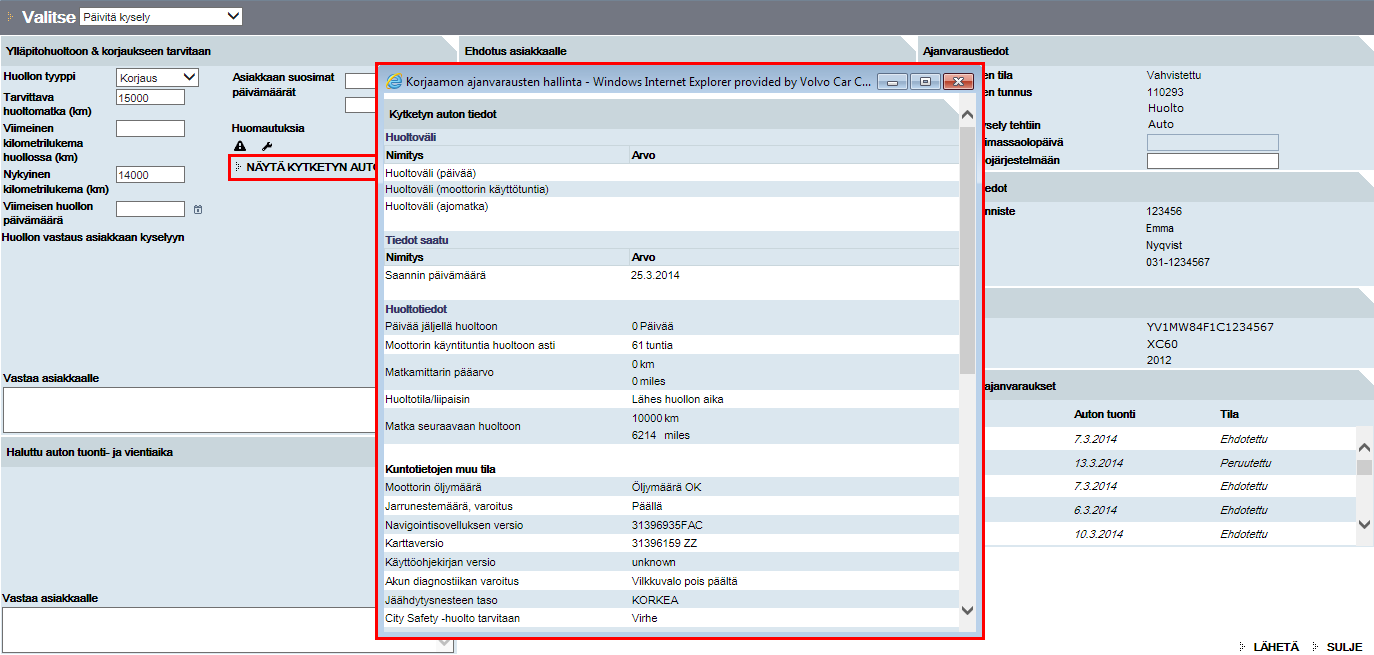Click the phone number 031-1234567

point(1178,262)
